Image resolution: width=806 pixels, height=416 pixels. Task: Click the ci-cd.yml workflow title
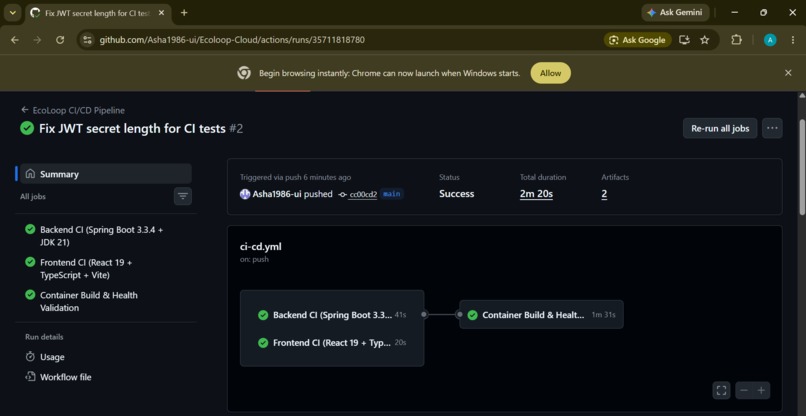click(261, 247)
